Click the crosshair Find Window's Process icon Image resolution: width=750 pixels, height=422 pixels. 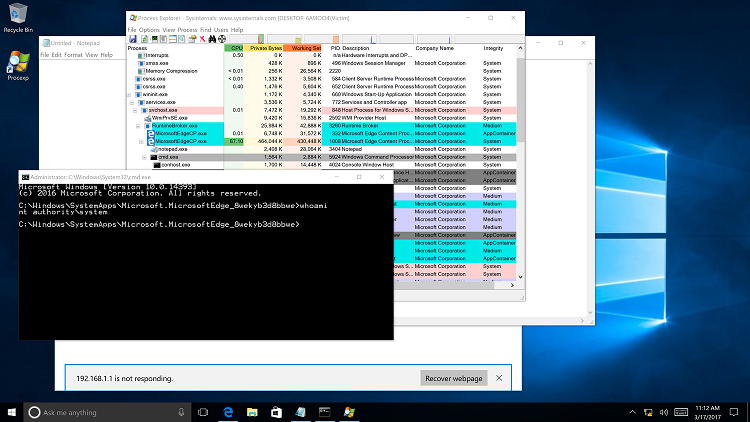222,39
